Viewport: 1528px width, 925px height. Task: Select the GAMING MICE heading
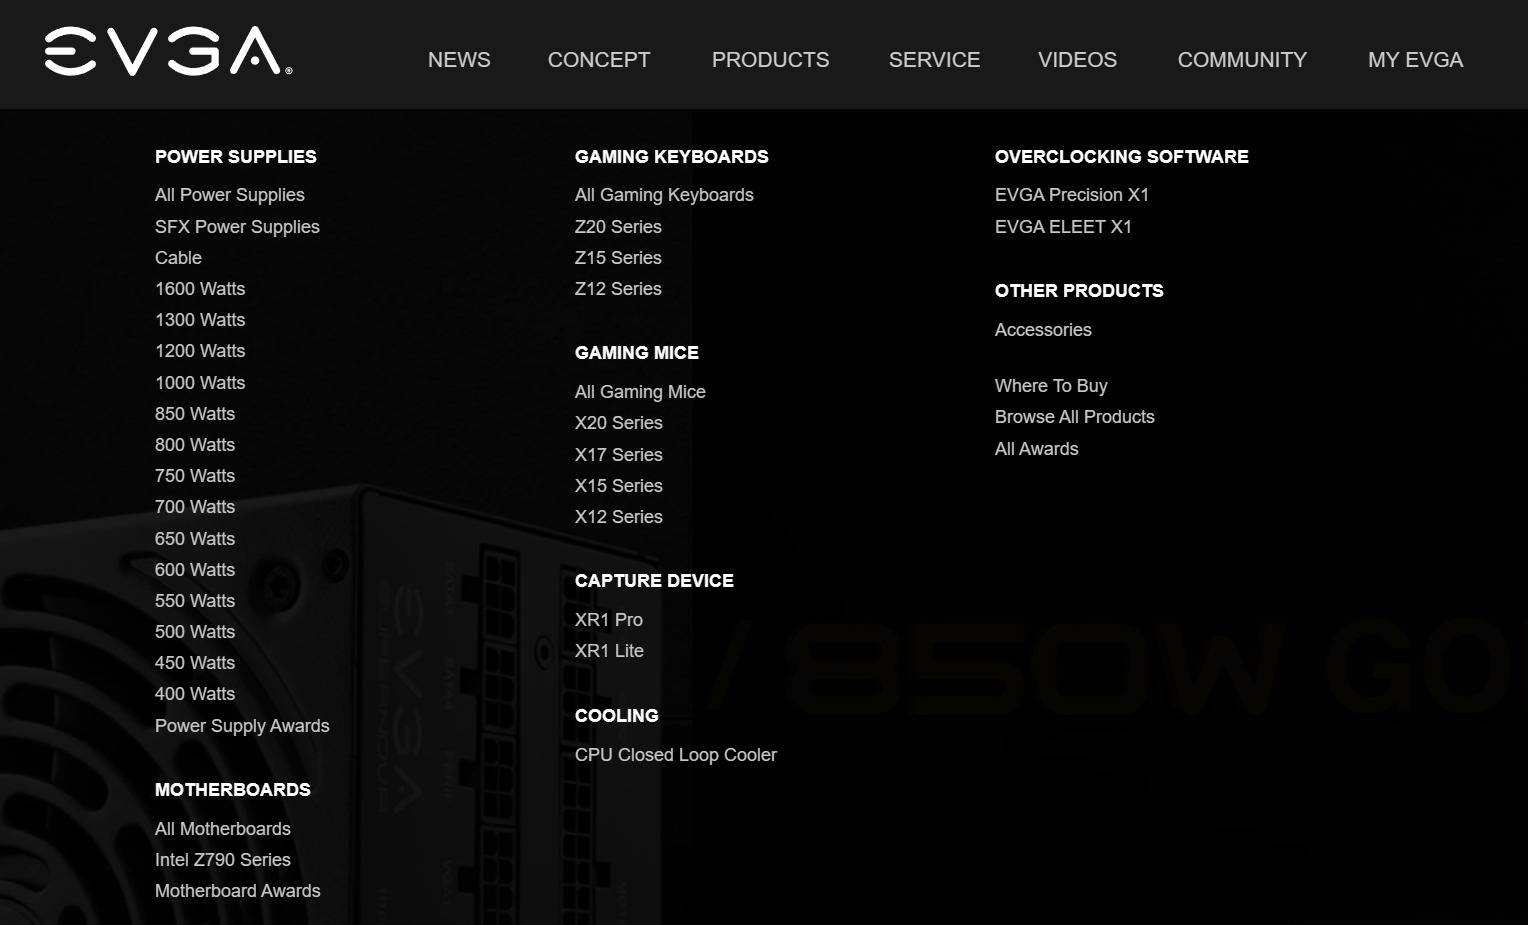tap(637, 353)
